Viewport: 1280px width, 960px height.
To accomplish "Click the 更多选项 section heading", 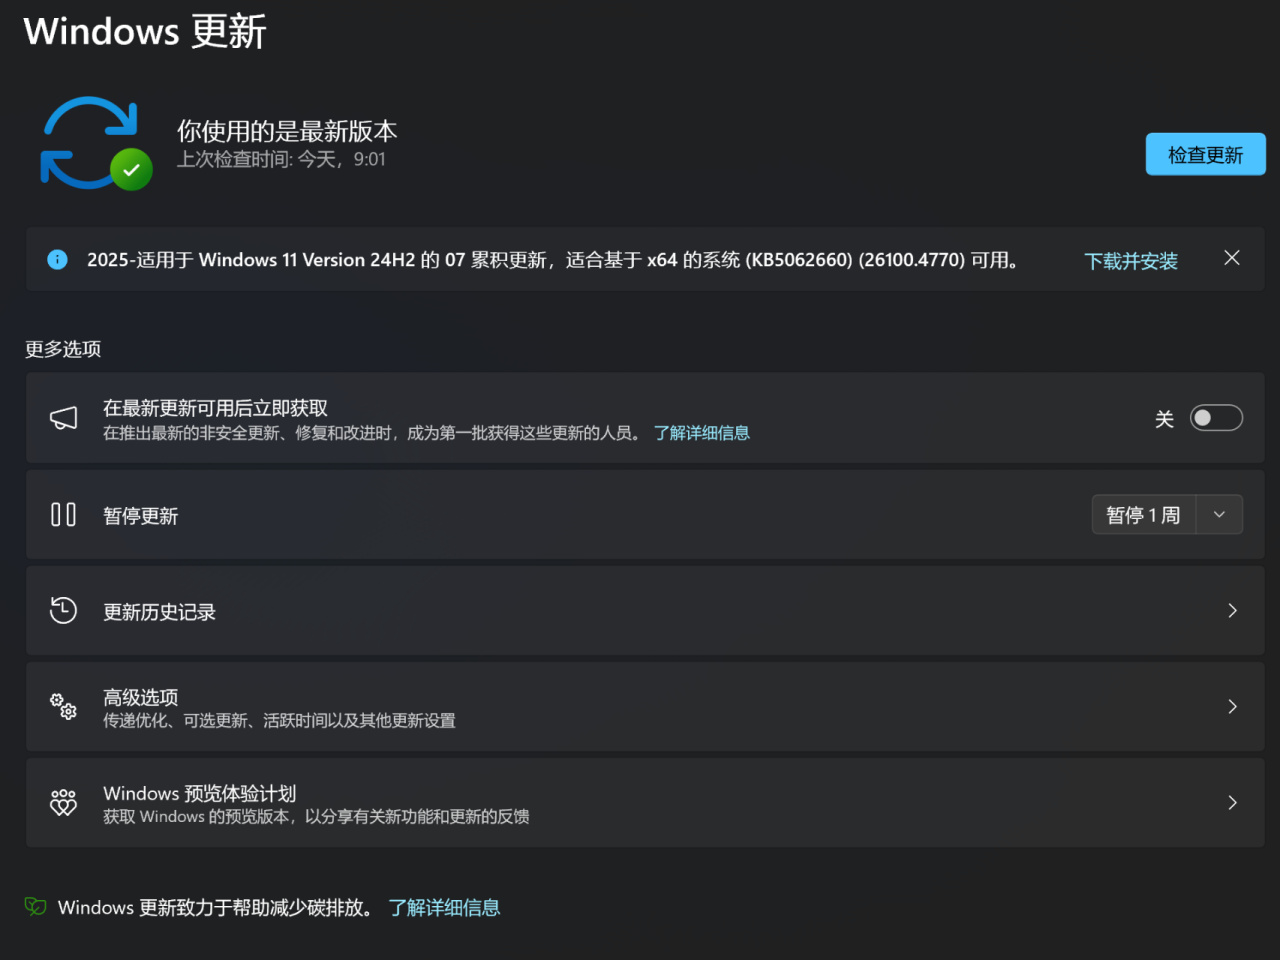I will pyautogui.click(x=63, y=349).
